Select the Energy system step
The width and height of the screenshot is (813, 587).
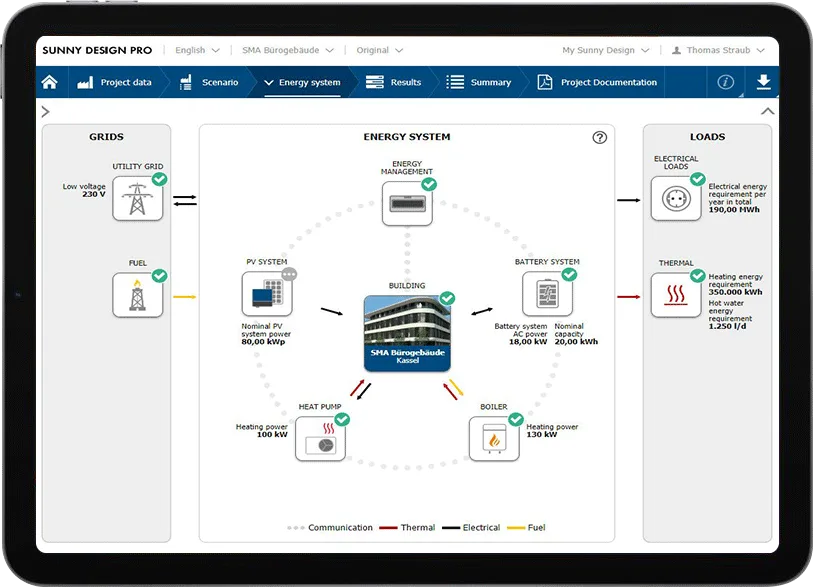click(x=302, y=82)
